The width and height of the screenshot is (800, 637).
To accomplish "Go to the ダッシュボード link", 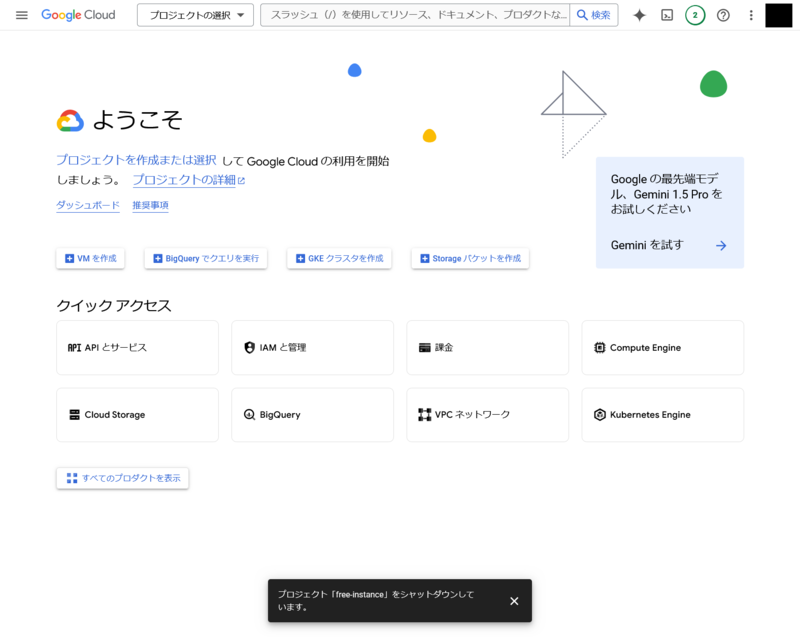I will click(88, 205).
